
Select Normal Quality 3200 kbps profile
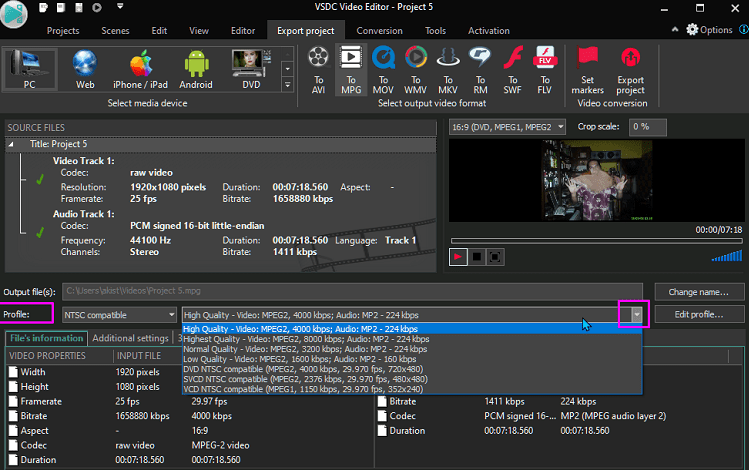(x=412, y=349)
